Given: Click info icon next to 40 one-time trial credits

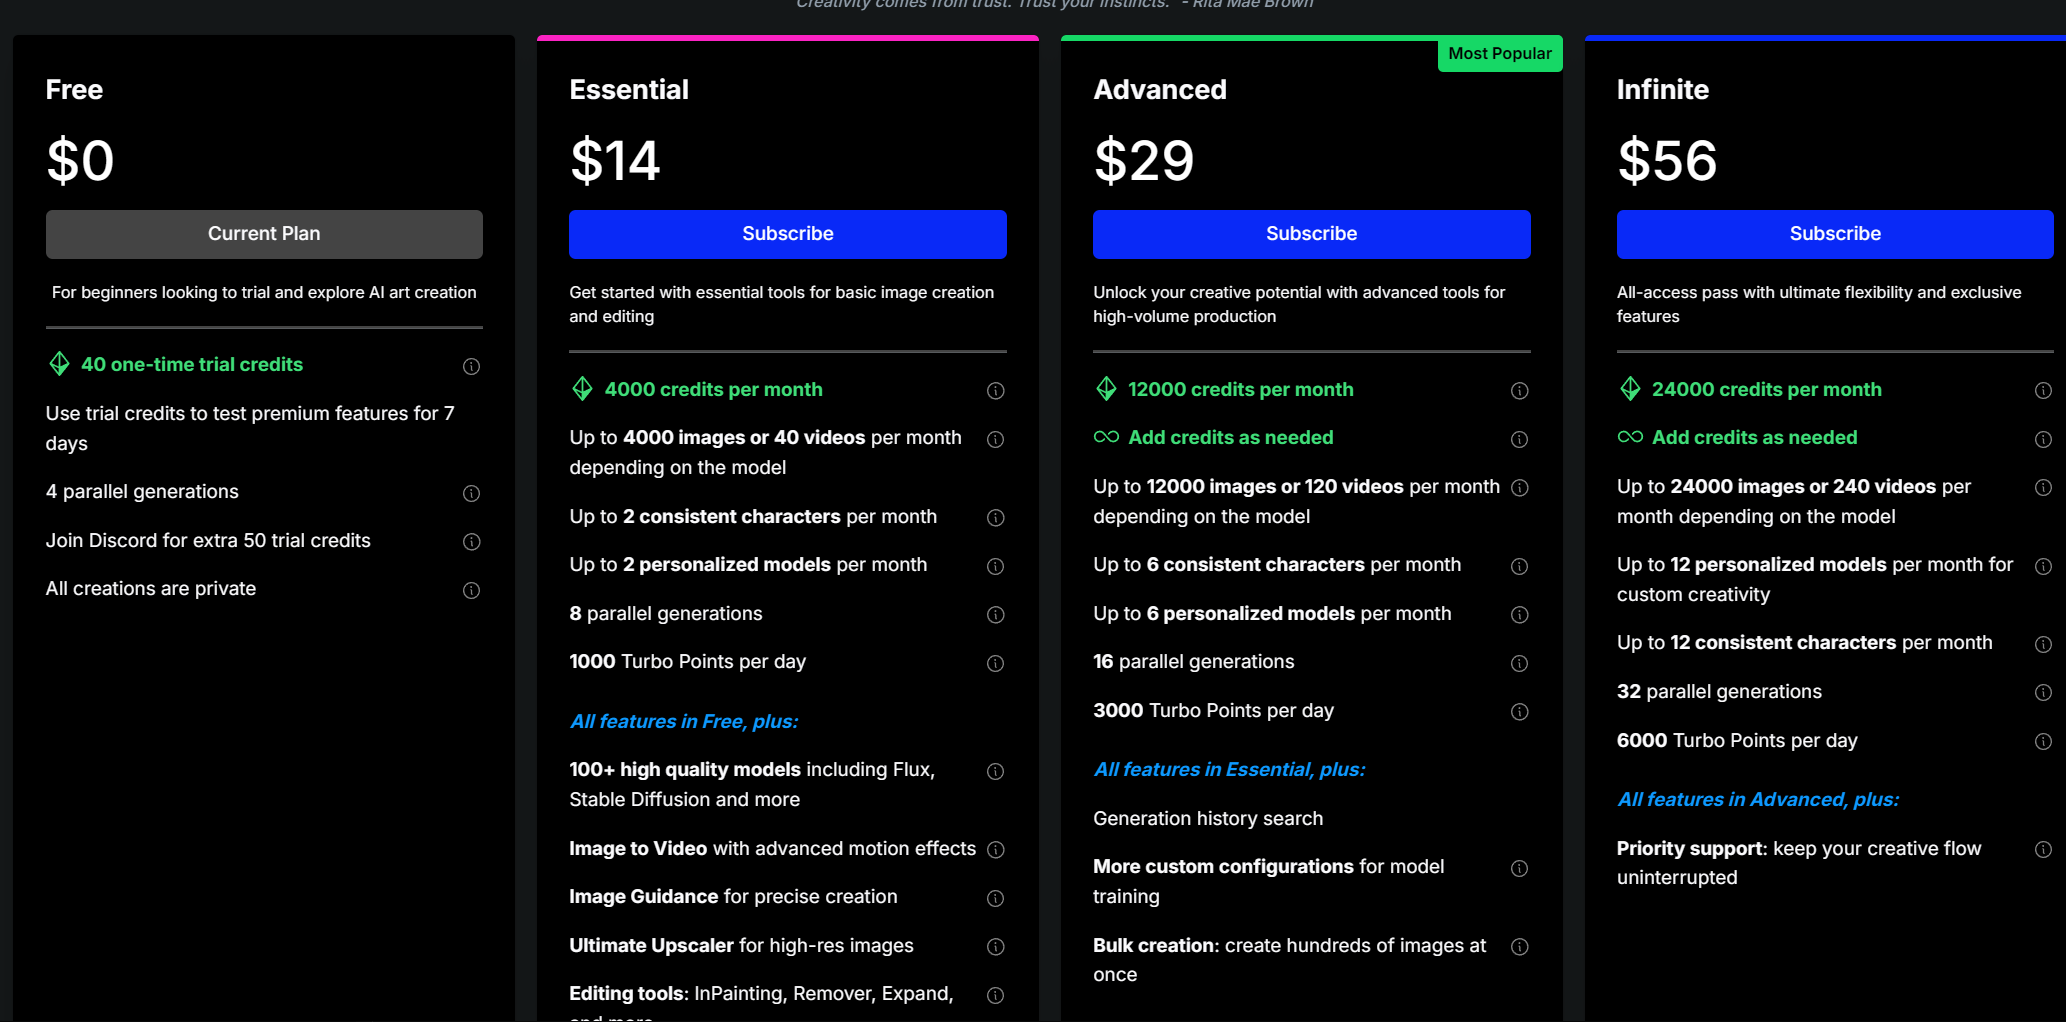Looking at the screenshot, I should tap(471, 366).
